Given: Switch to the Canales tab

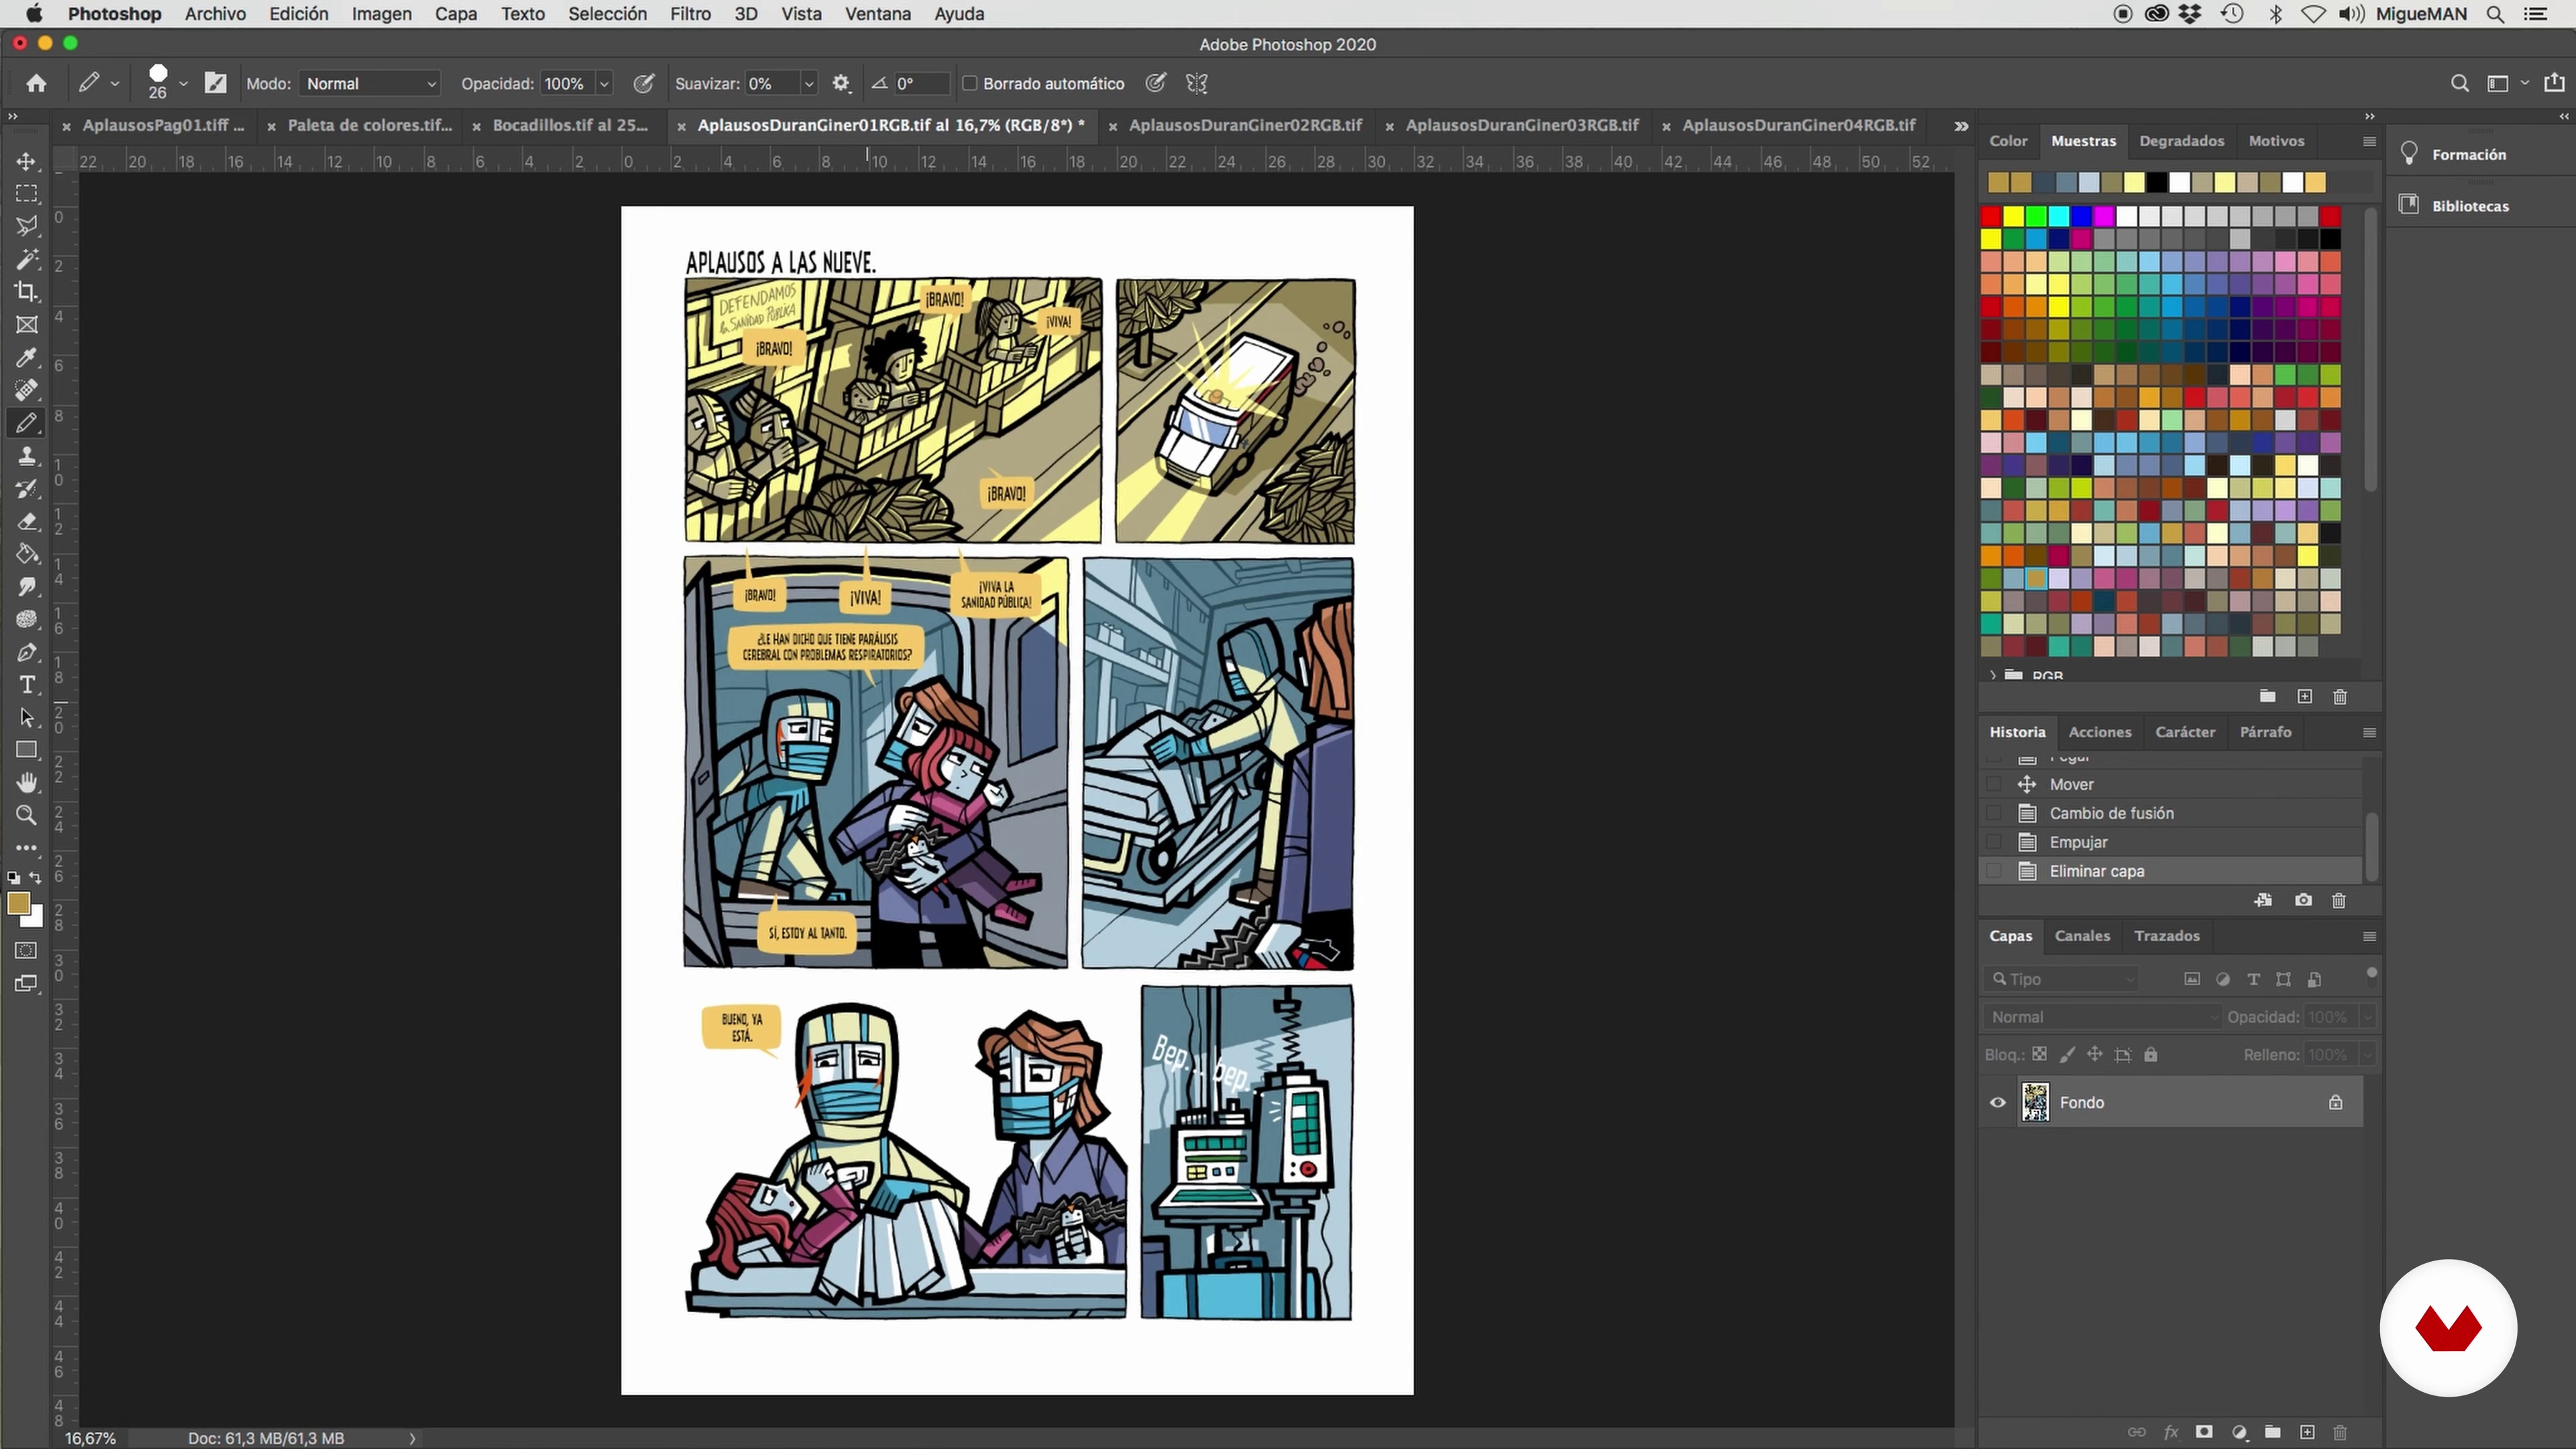Looking at the screenshot, I should [x=2082, y=936].
